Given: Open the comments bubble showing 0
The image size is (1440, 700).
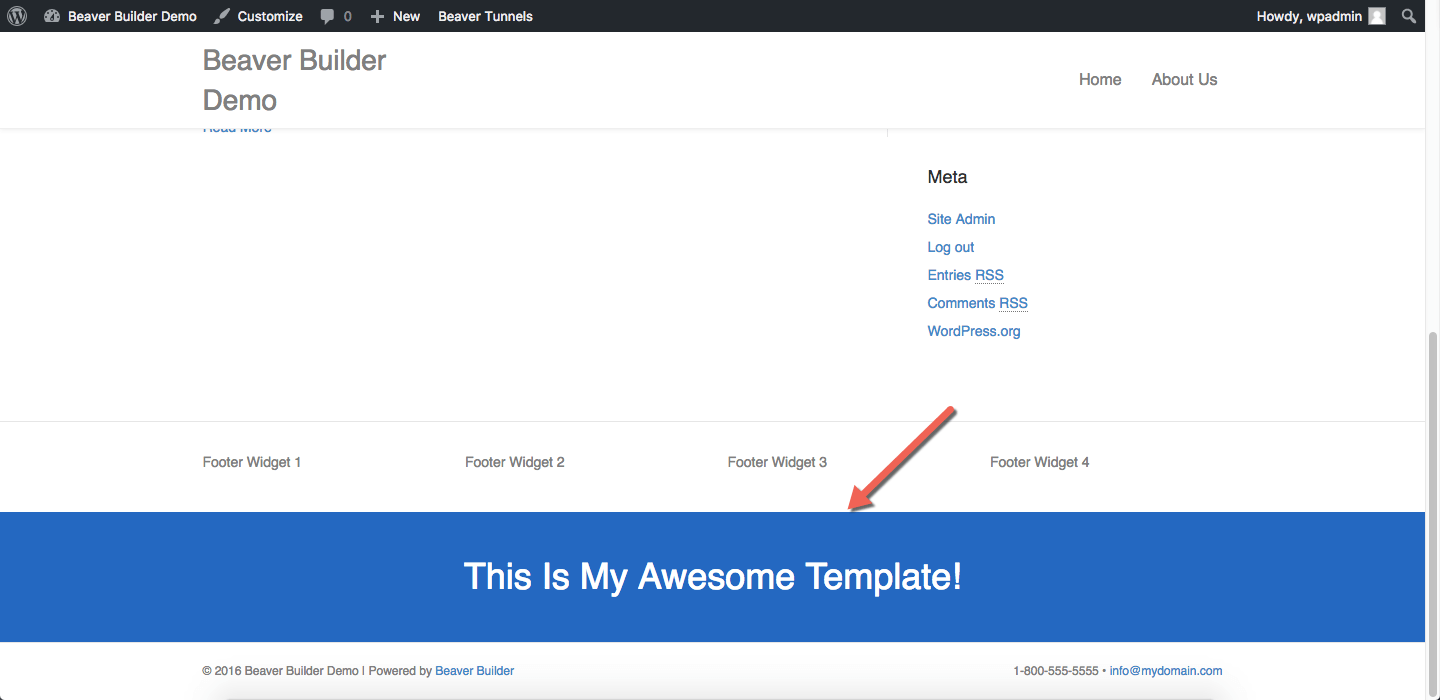Looking at the screenshot, I should [335, 15].
